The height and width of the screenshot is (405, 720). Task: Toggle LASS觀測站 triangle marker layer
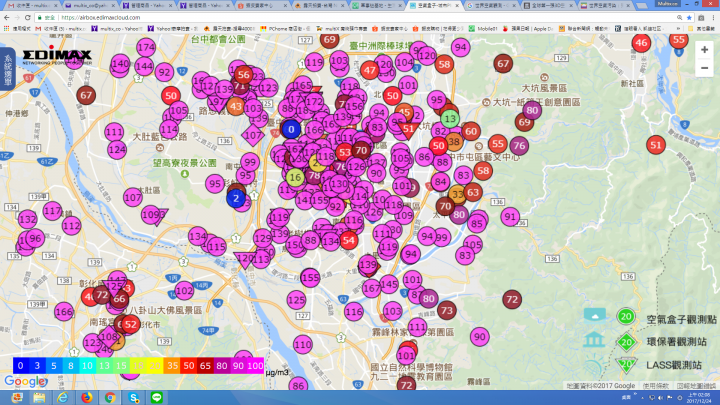coord(626,365)
